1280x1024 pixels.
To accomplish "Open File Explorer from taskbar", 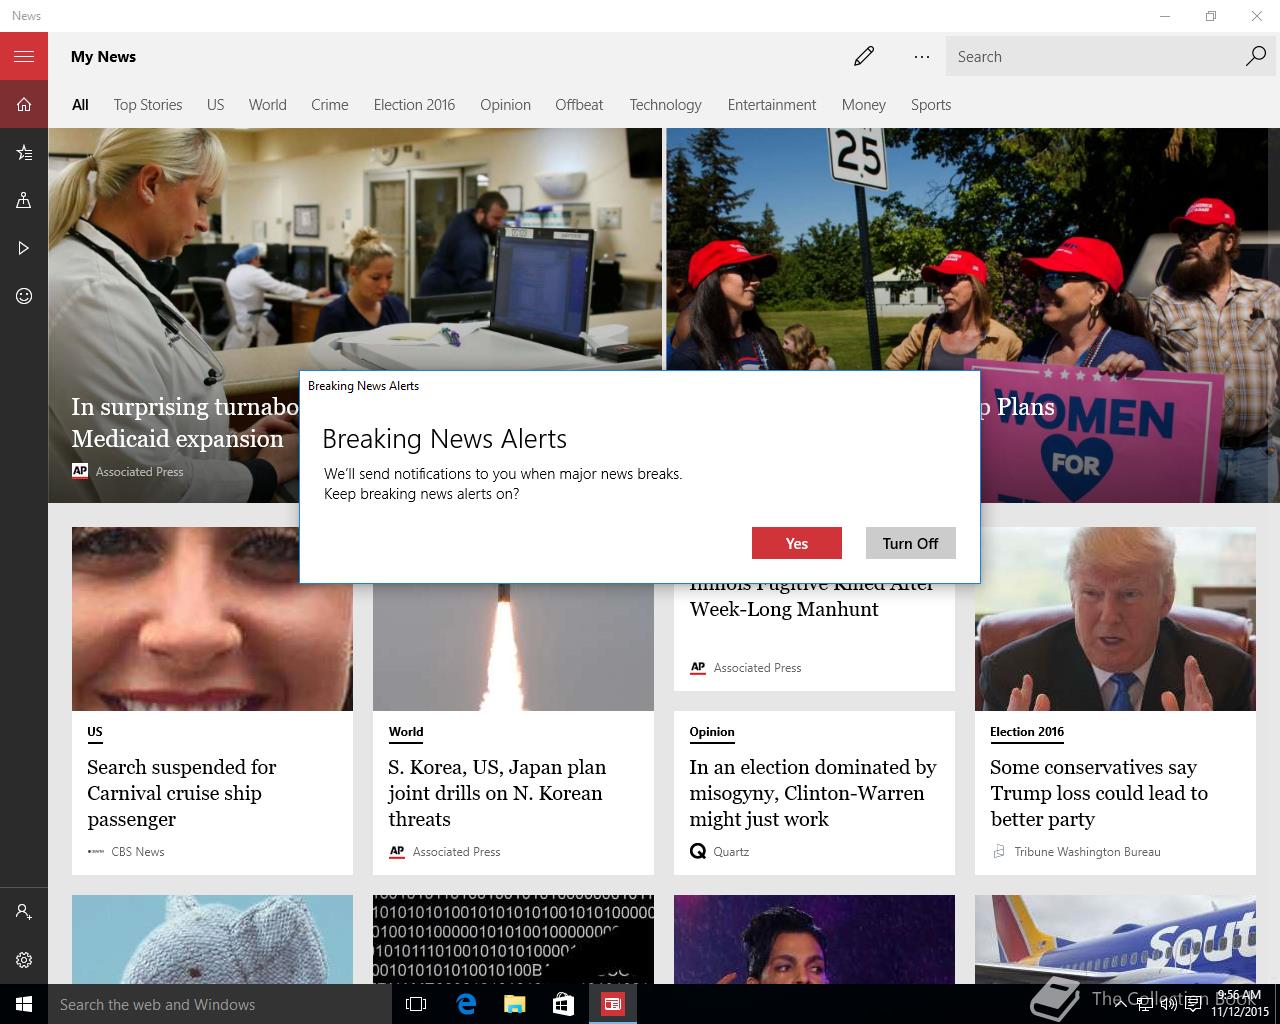I will click(514, 1004).
